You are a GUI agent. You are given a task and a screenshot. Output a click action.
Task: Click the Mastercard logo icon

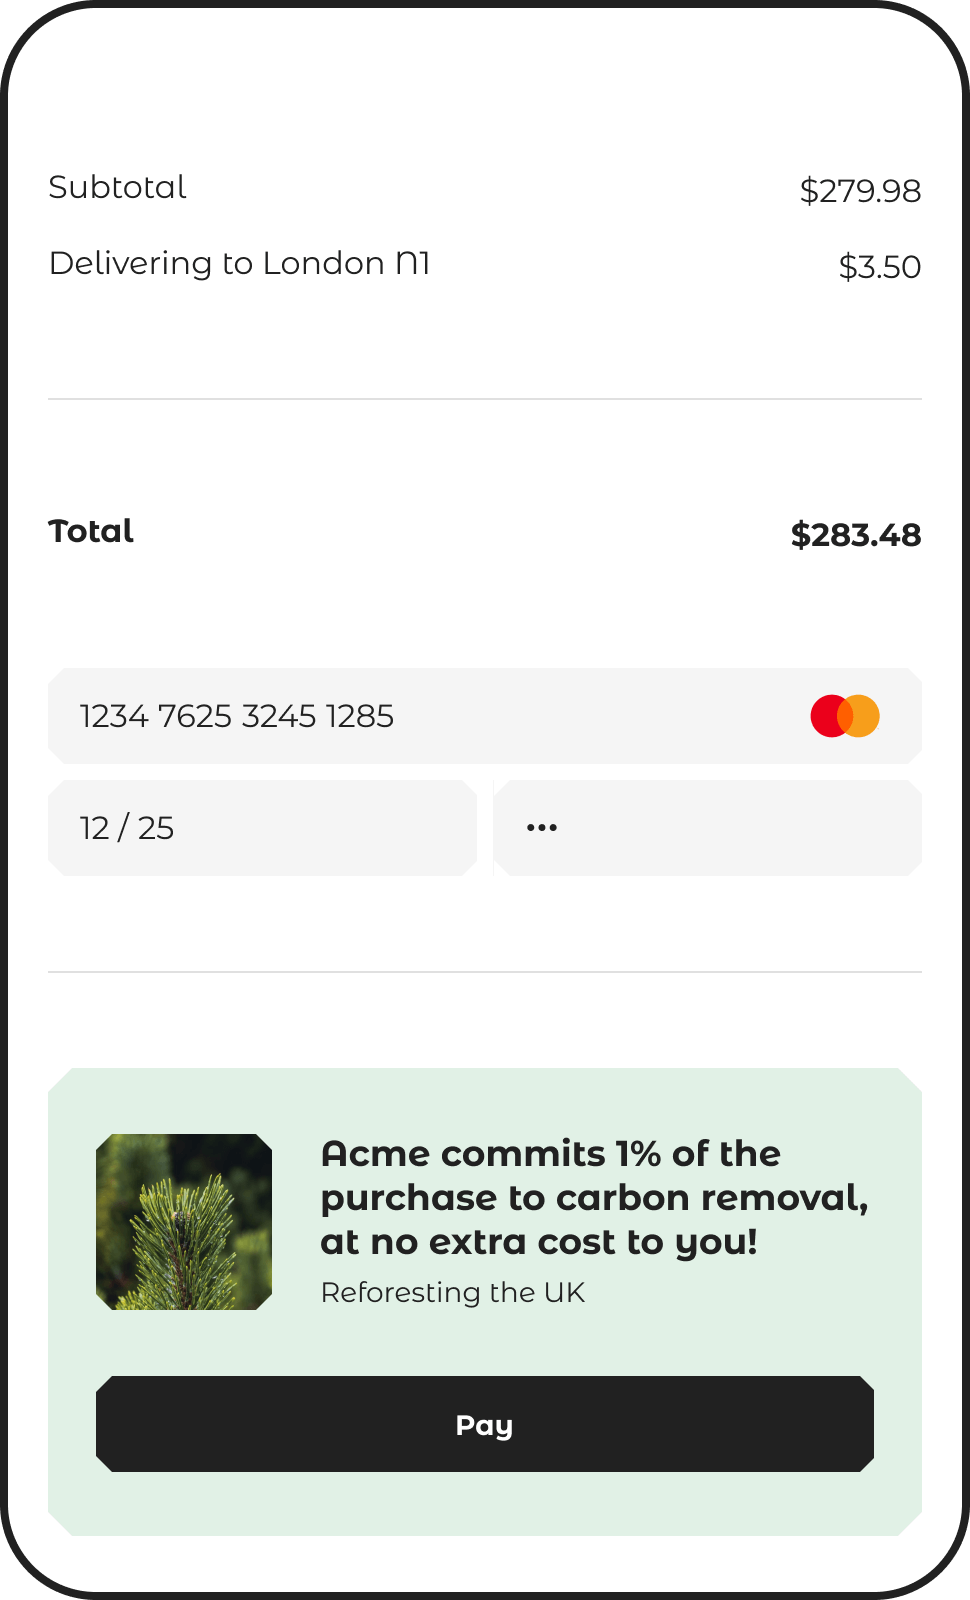[845, 716]
